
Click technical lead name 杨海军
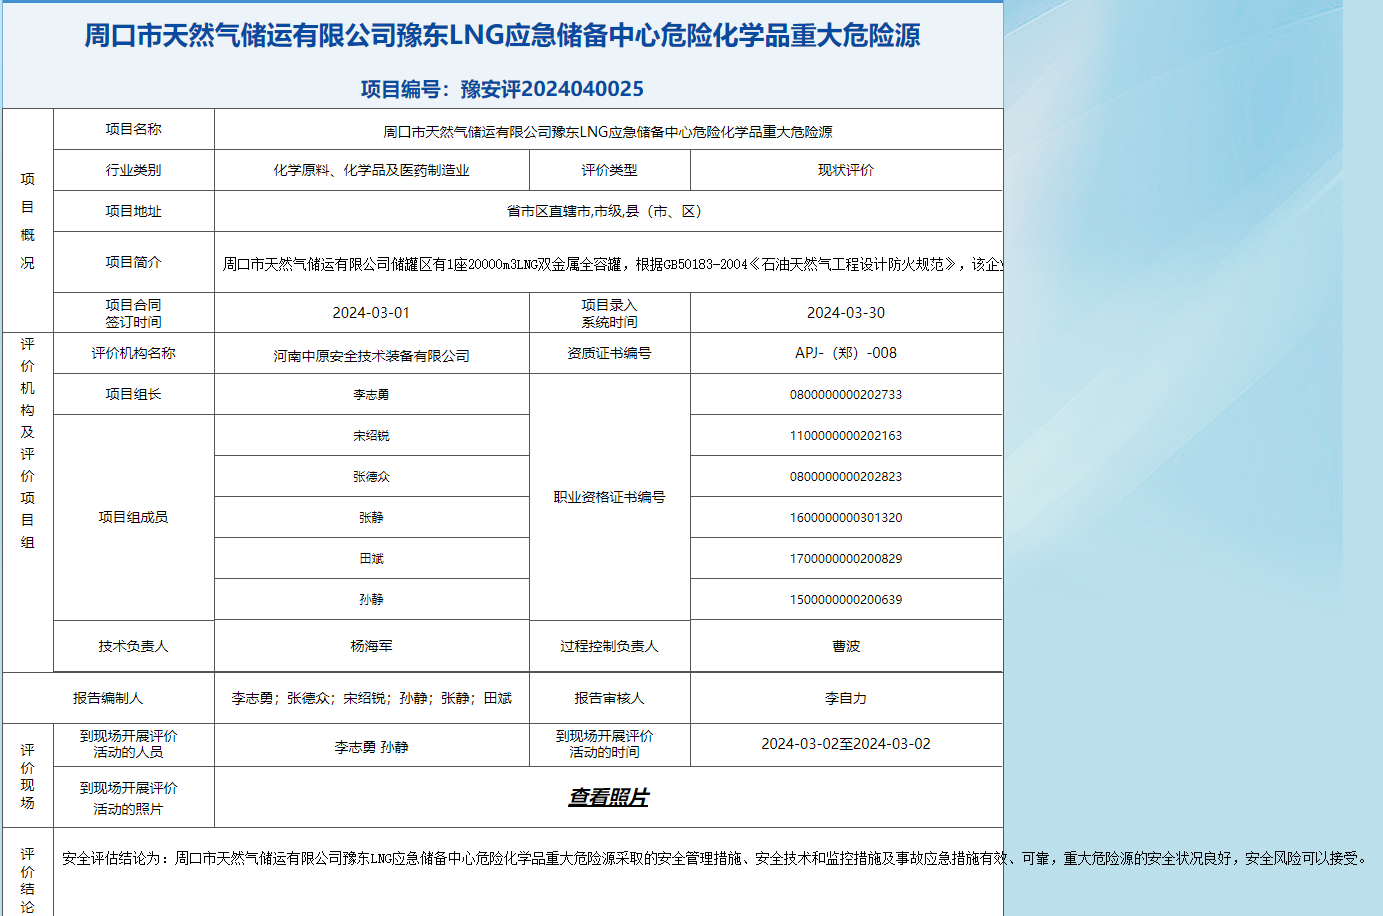(x=371, y=646)
